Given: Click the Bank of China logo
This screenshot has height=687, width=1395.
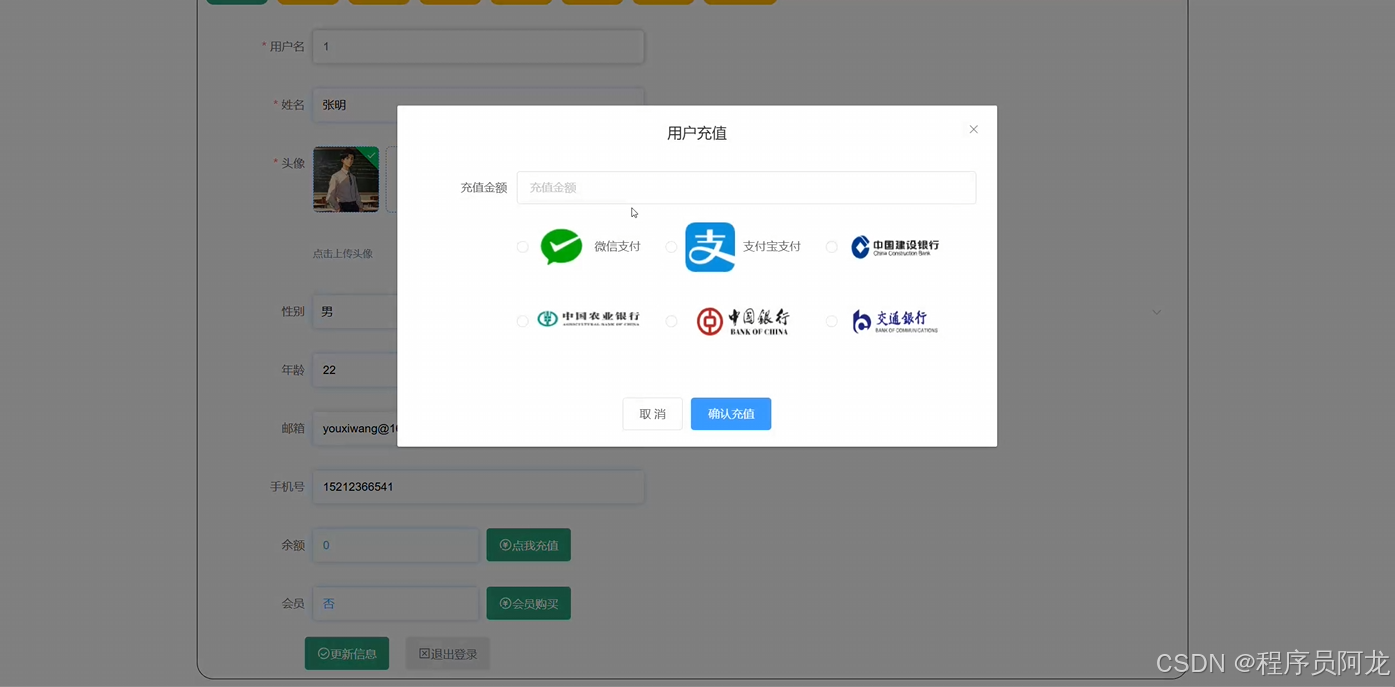Looking at the screenshot, I should tap(743, 321).
